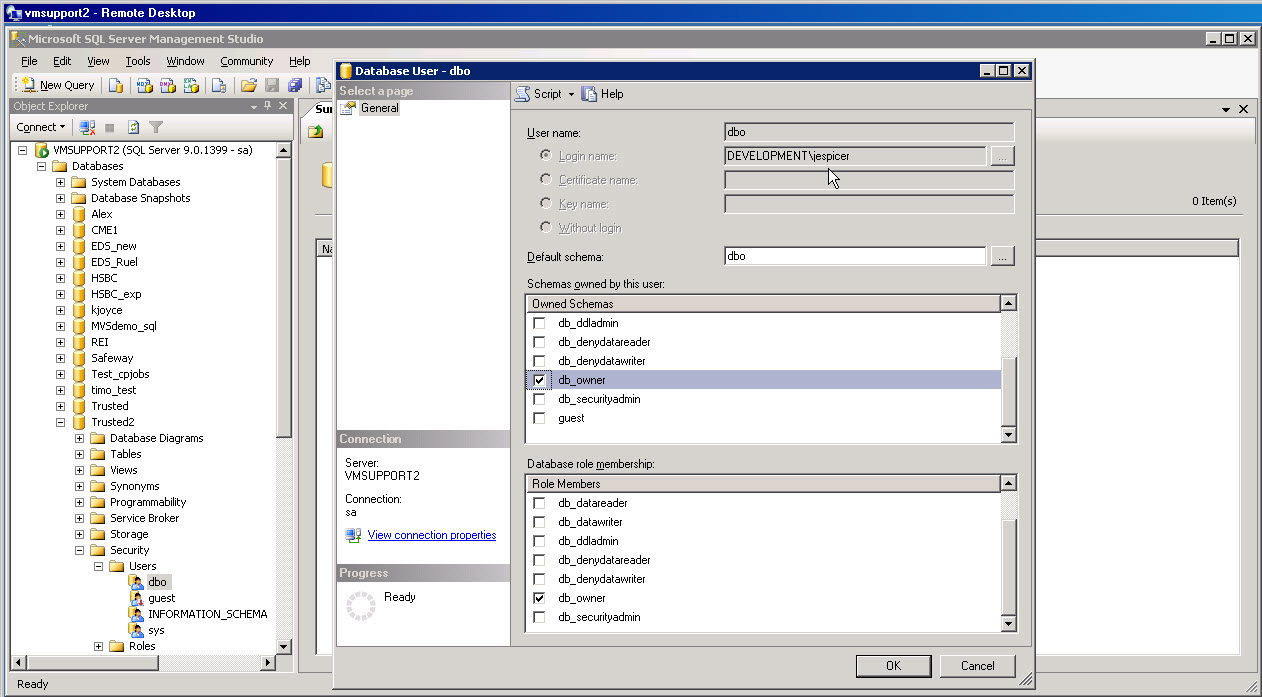Check db_datareader in Role Members list
Image resolution: width=1262 pixels, height=697 pixels.
coord(540,503)
